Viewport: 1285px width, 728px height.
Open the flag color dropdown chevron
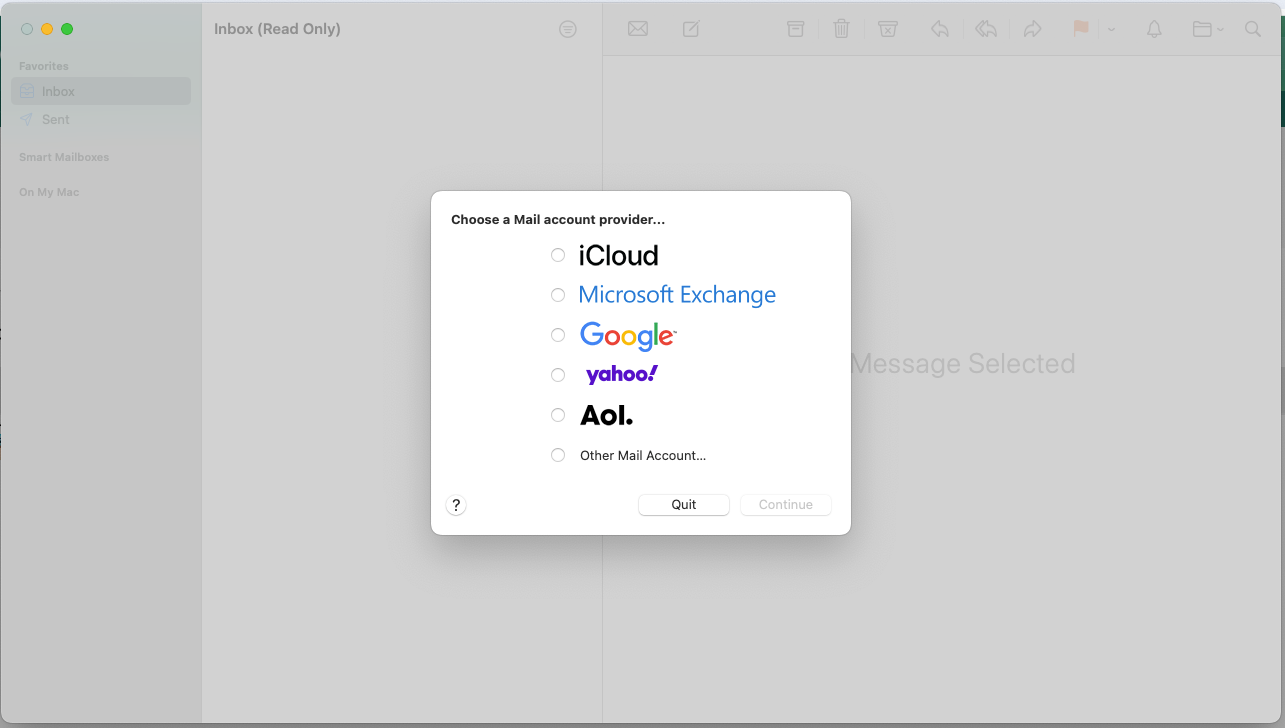coord(1112,30)
